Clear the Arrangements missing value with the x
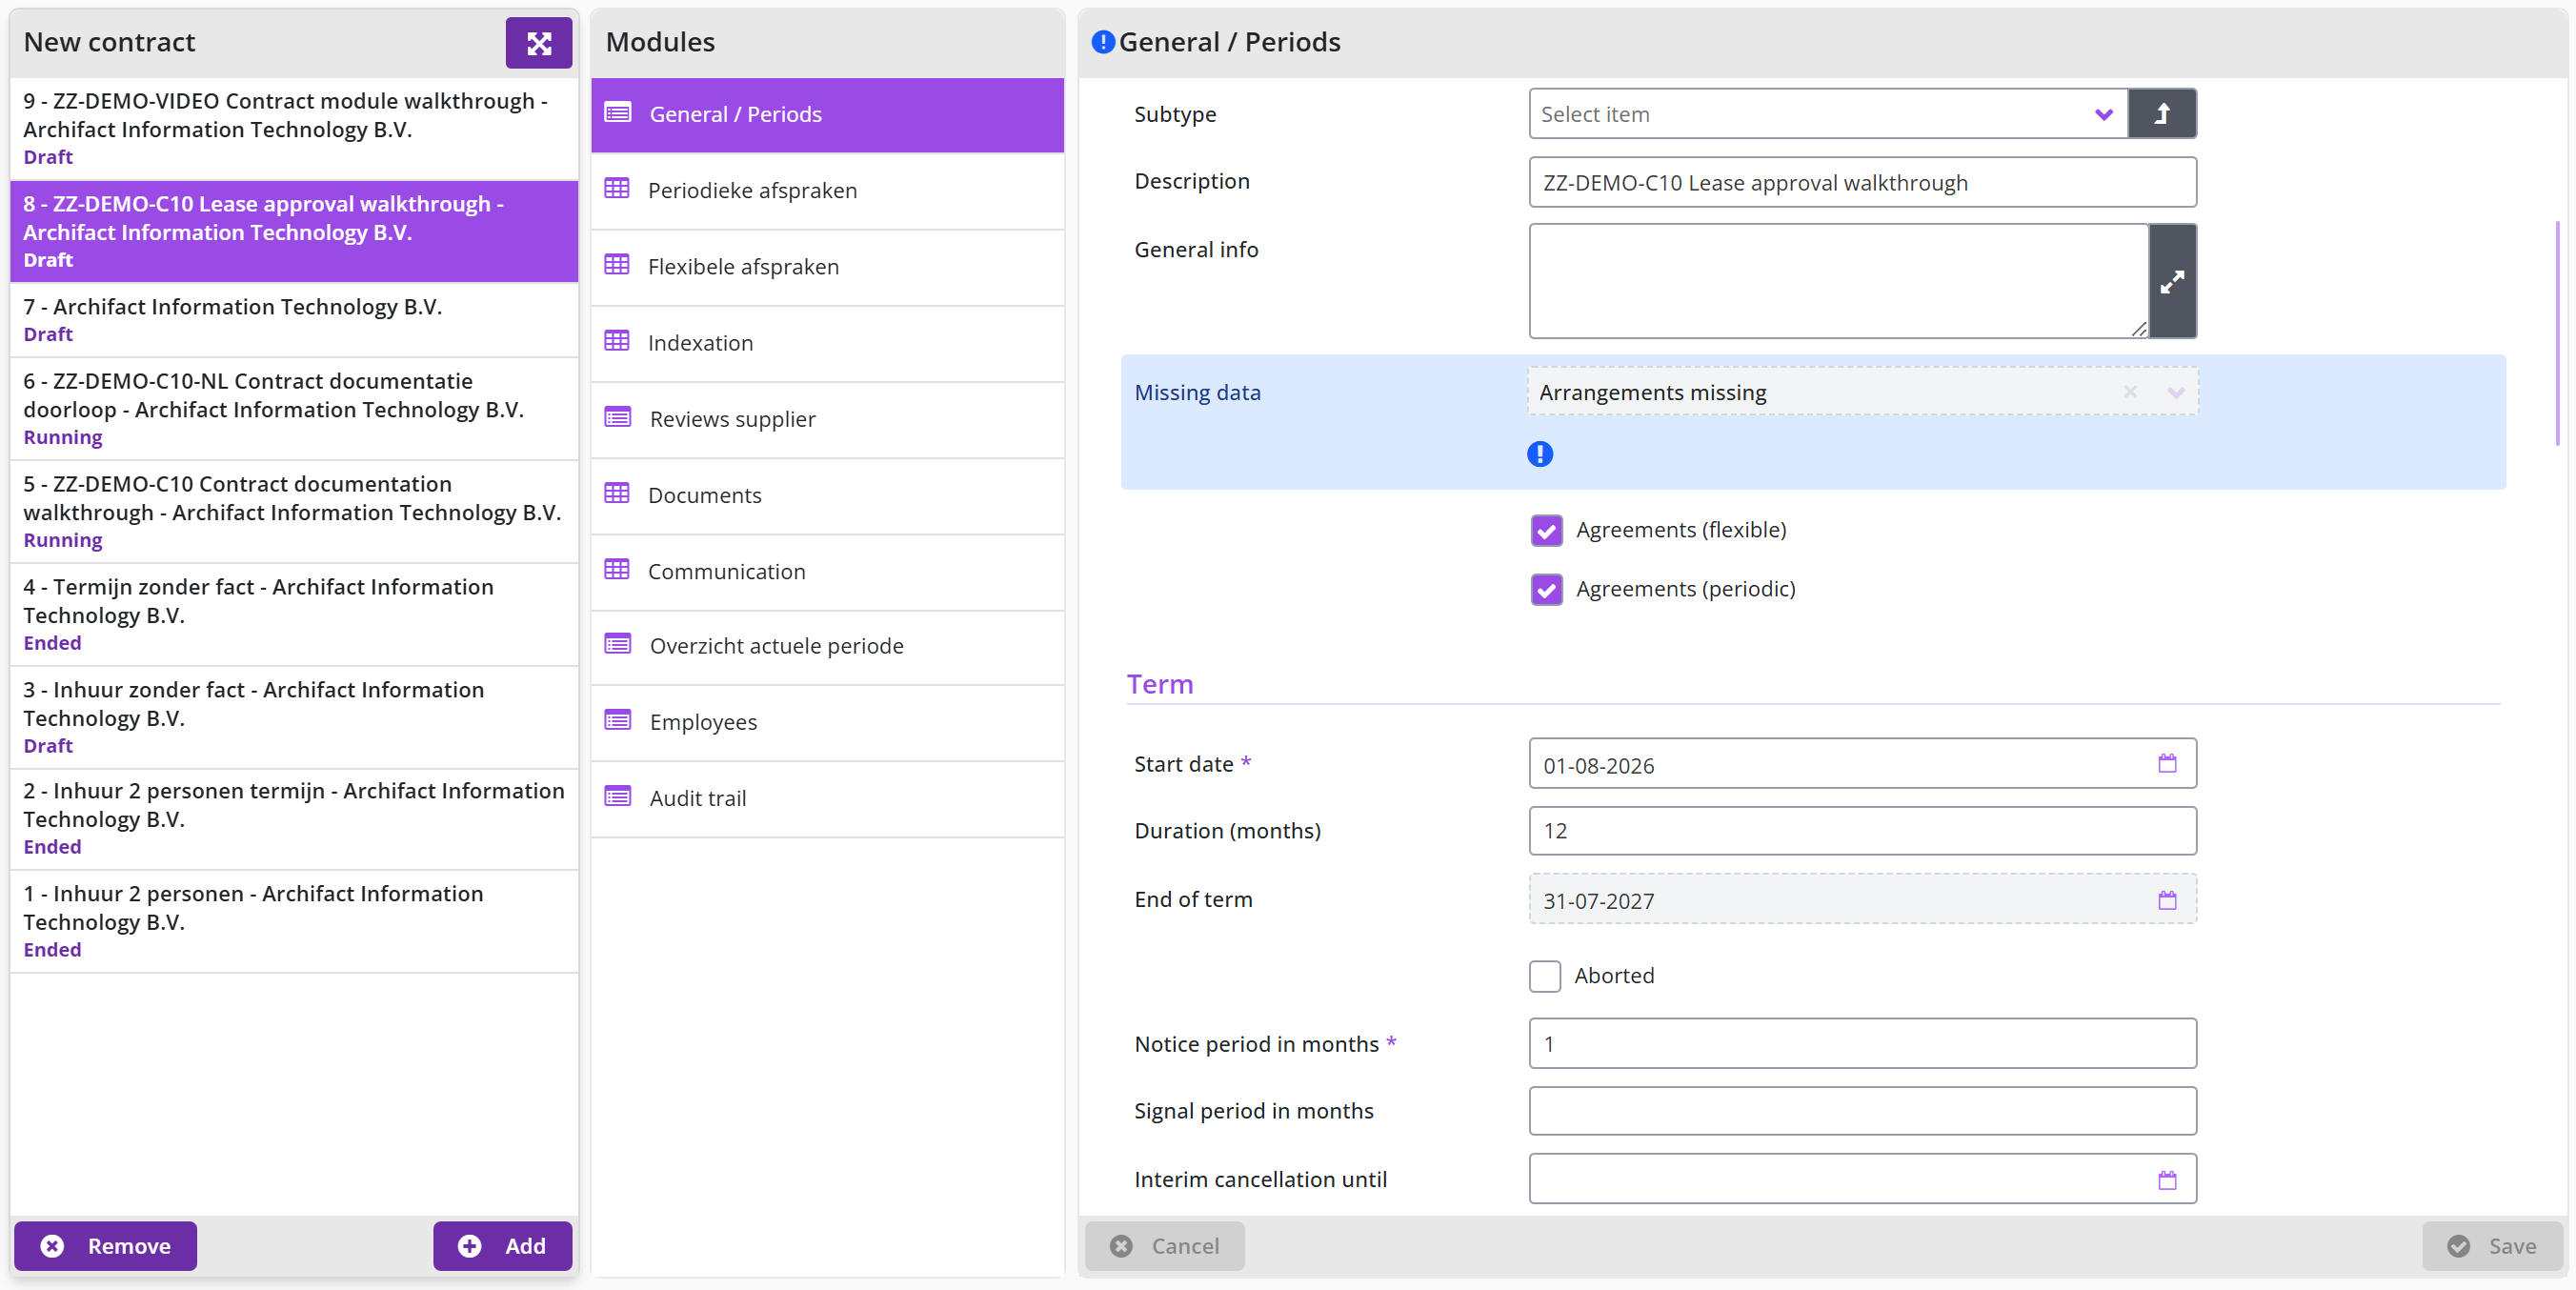This screenshot has width=2576, height=1290. (2130, 392)
